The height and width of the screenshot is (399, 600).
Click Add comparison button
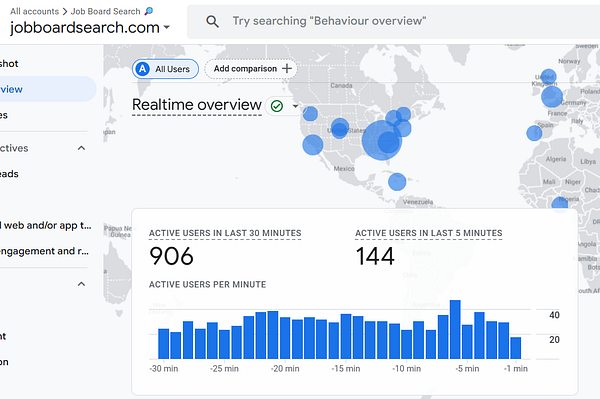click(251, 69)
